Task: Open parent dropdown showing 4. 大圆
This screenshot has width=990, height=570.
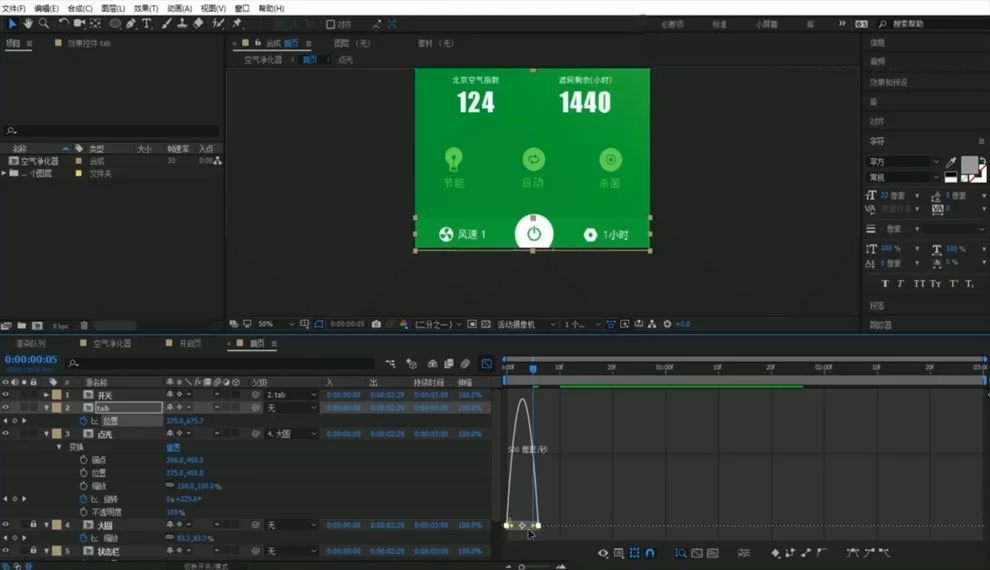Action: click(x=290, y=434)
